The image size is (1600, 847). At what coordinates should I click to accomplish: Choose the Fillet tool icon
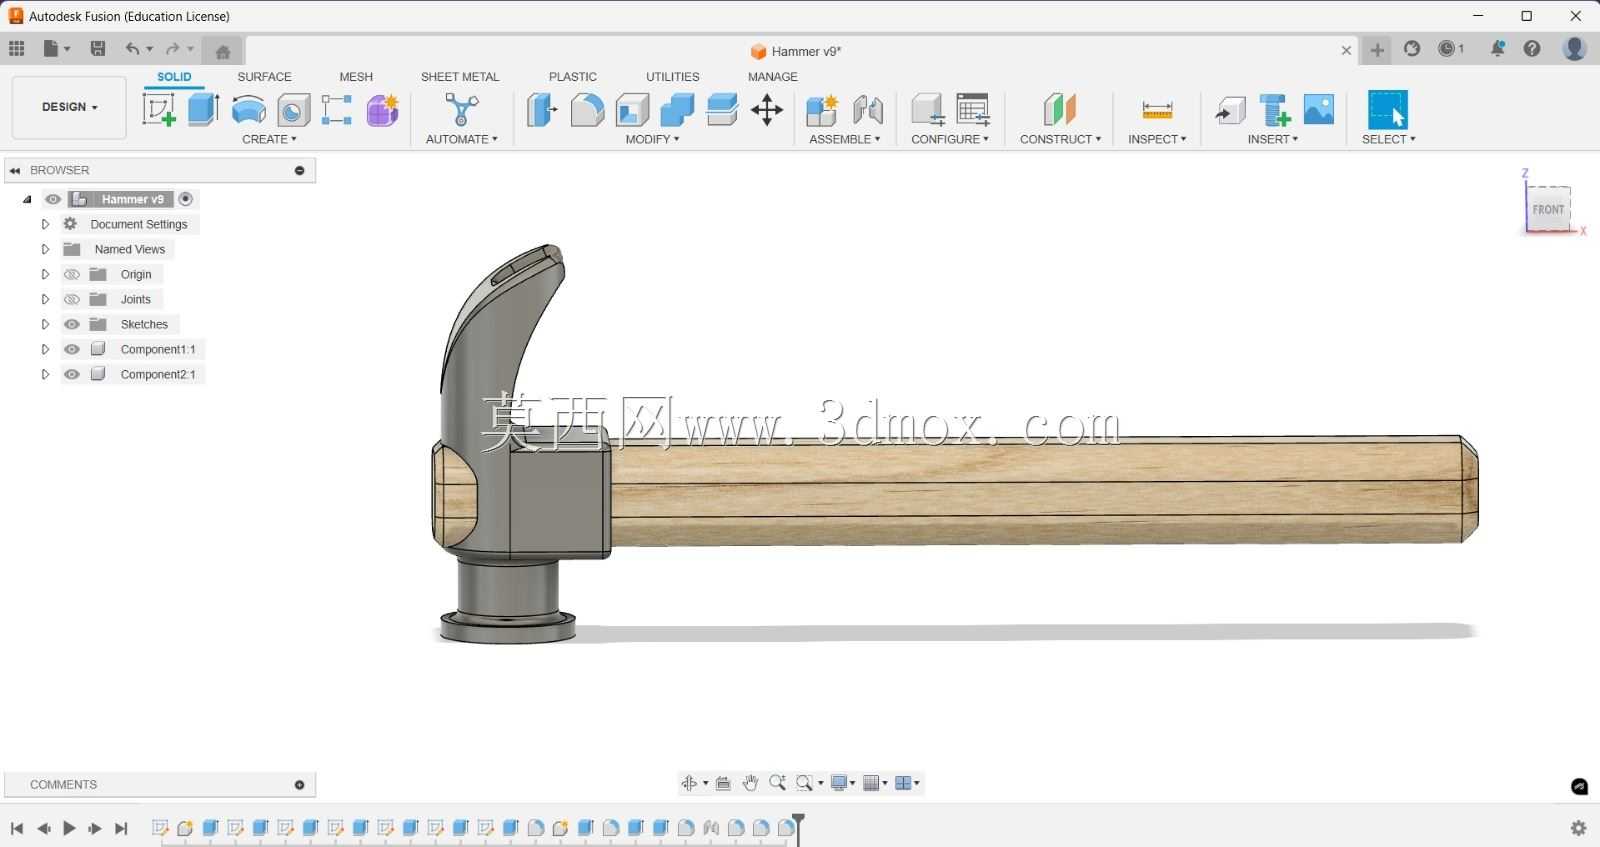click(x=587, y=109)
